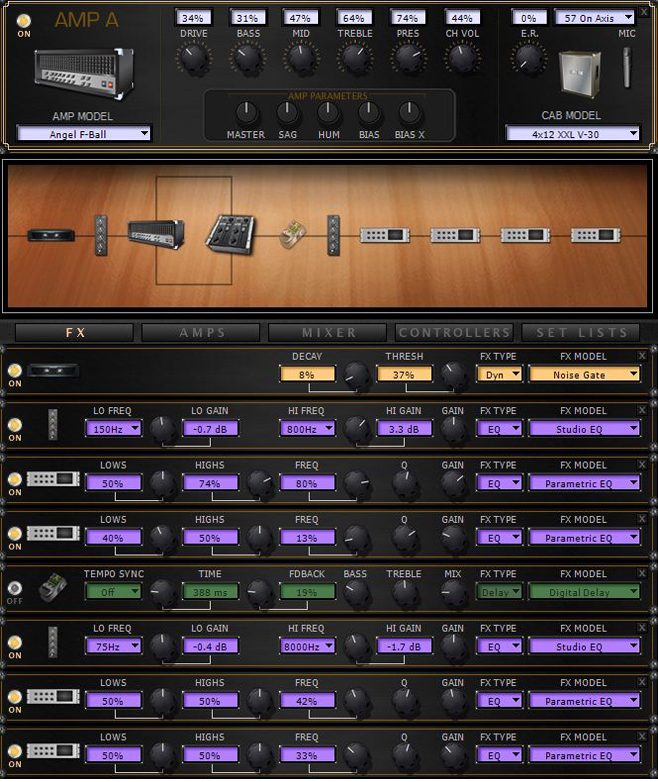Click the LO GAIN -0.7 dB field

[210, 429]
